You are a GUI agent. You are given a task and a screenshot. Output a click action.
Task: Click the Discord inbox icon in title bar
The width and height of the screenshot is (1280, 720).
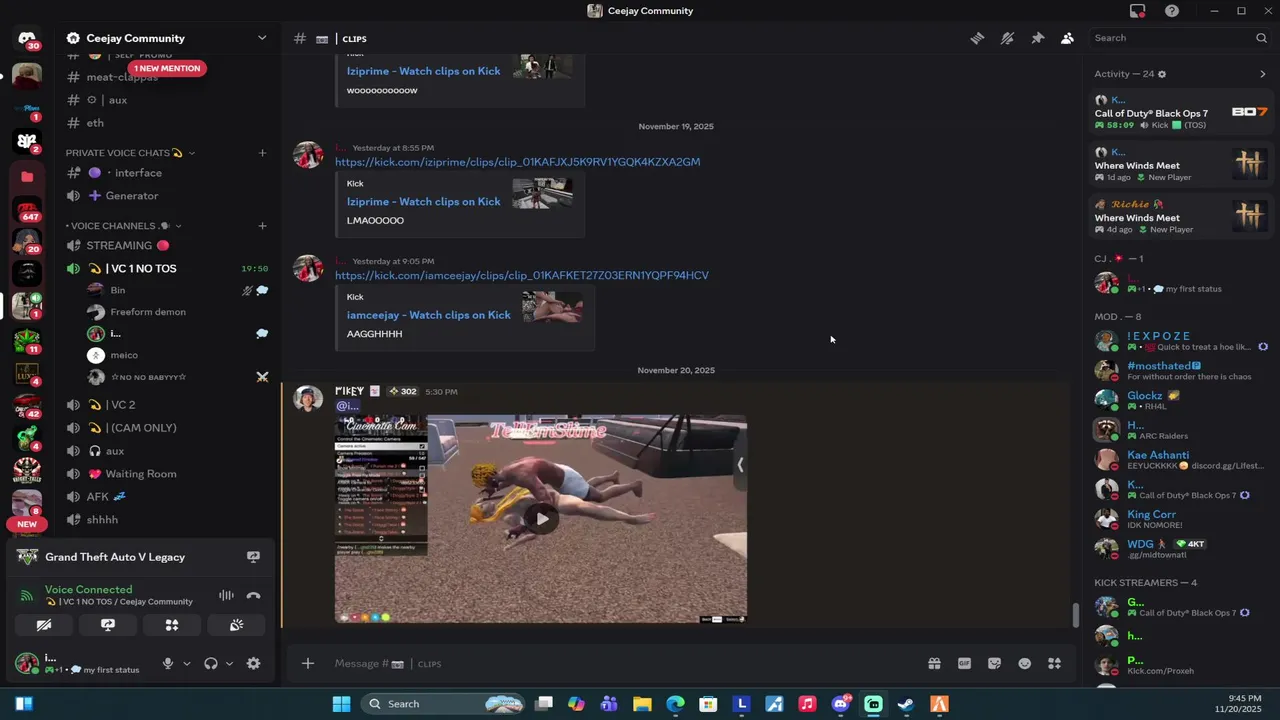pos(1137,11)
